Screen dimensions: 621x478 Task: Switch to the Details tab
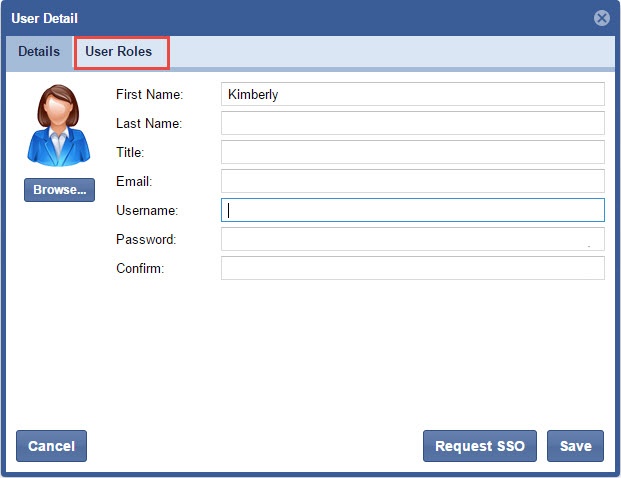pos(39,51)
